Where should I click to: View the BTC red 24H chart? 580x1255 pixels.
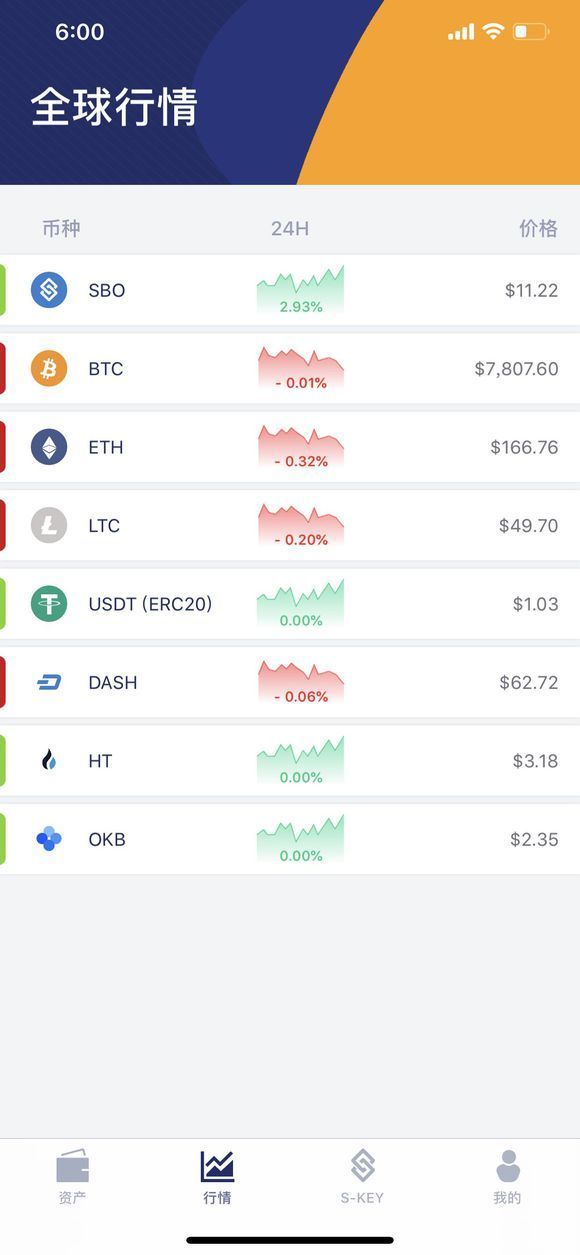point(300,368)
